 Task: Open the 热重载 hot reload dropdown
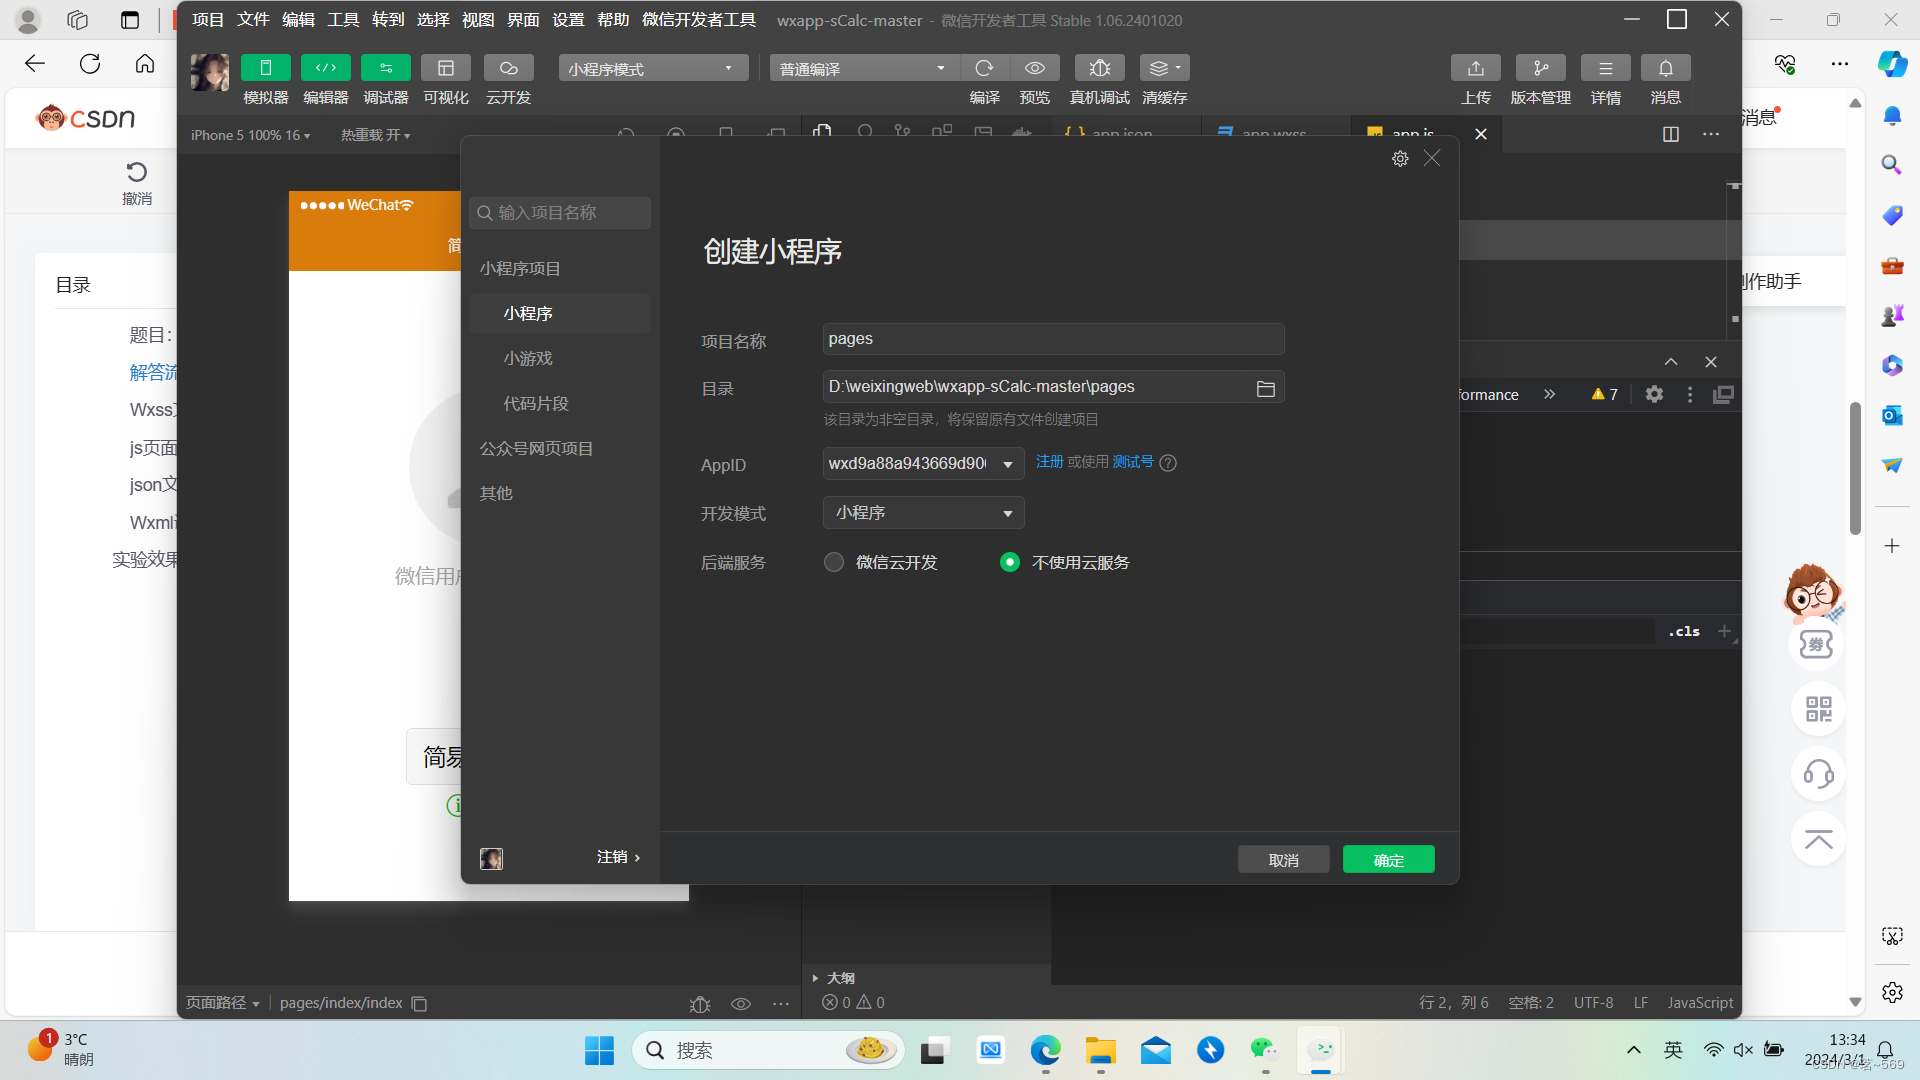[375, 135]
